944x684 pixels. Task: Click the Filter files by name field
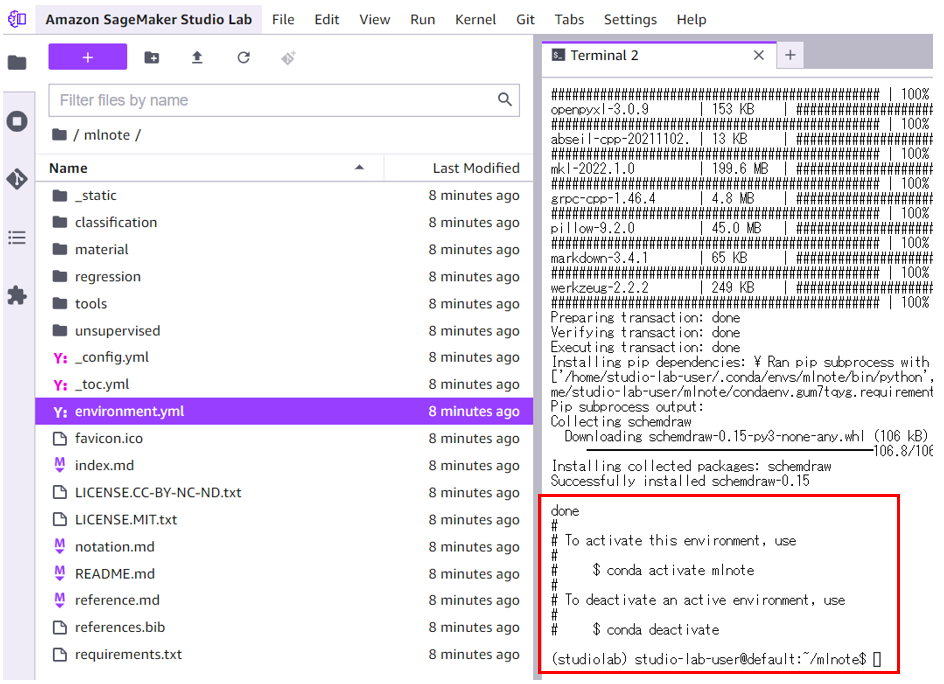[x=284, y=100]
